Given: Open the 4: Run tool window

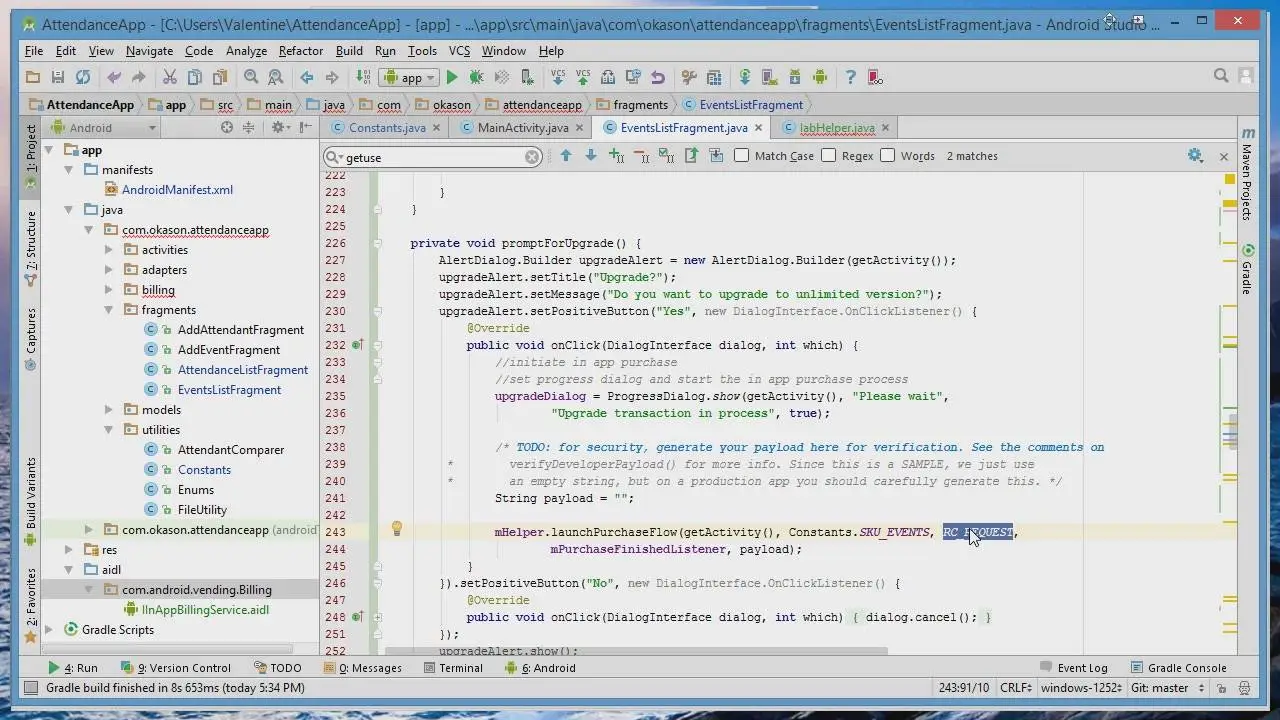Looking at the screenshot, I should 73,668.
